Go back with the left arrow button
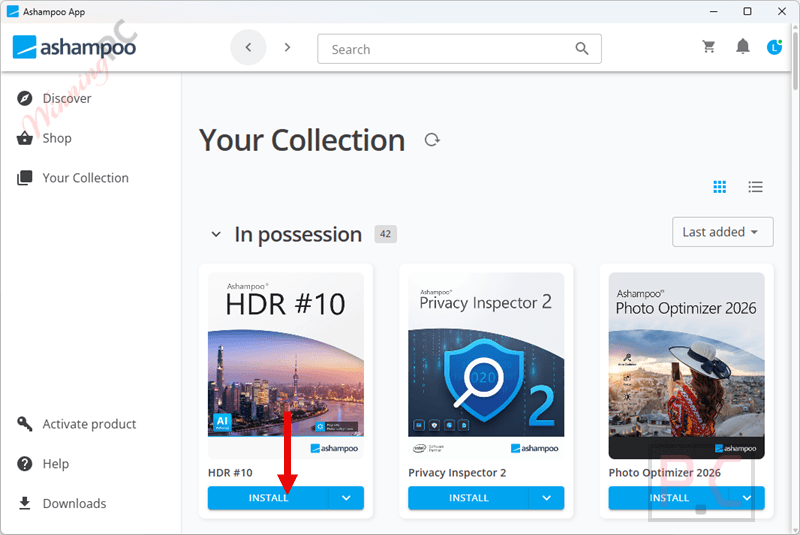800x535 pixels. (248, 47)
